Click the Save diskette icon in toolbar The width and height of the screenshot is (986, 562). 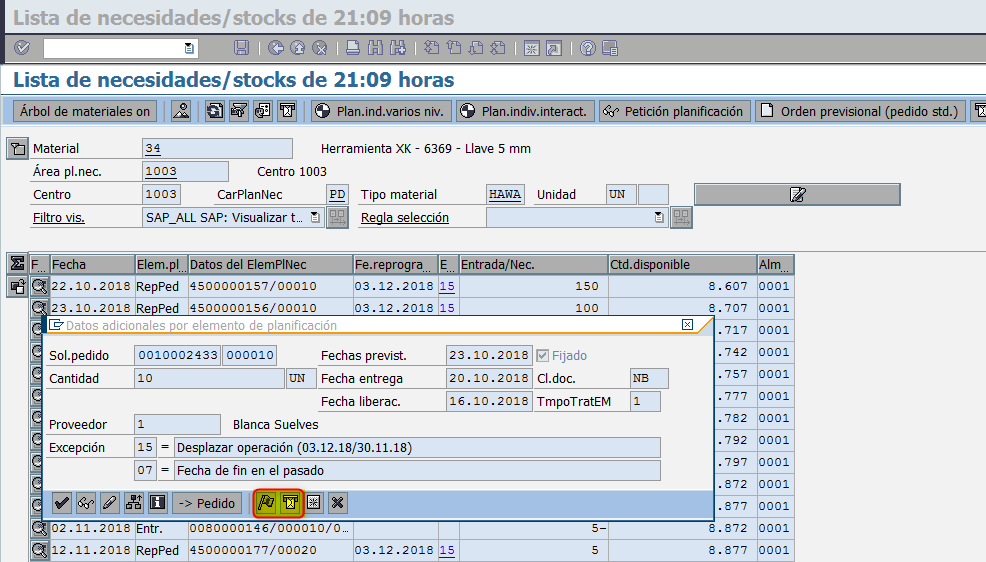click(x=241, y=48)
